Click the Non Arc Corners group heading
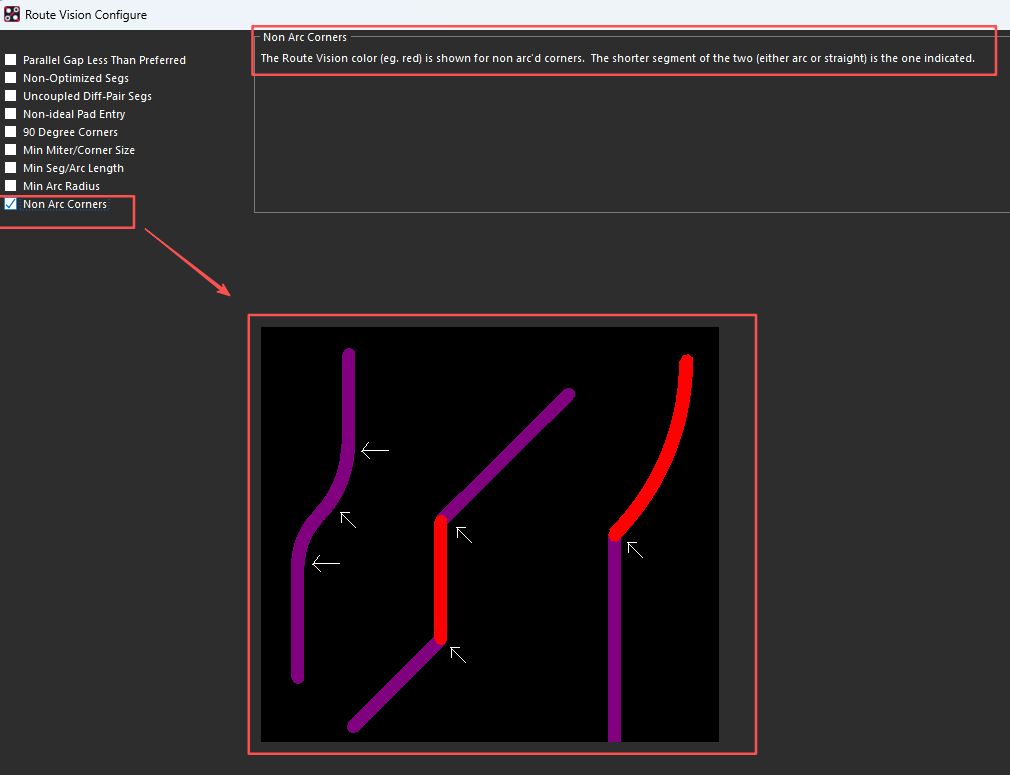Screen dimensions: 1010x775 304,37
